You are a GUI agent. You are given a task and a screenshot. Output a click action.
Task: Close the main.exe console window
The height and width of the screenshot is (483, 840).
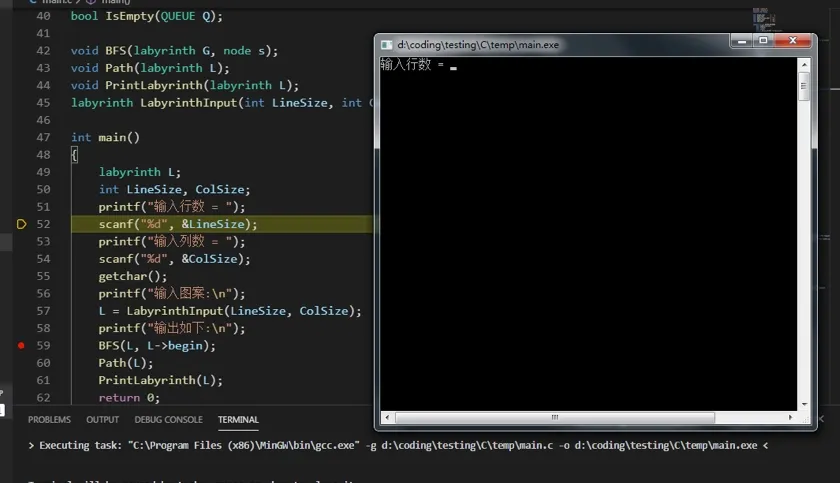click(x=793, y=41)
